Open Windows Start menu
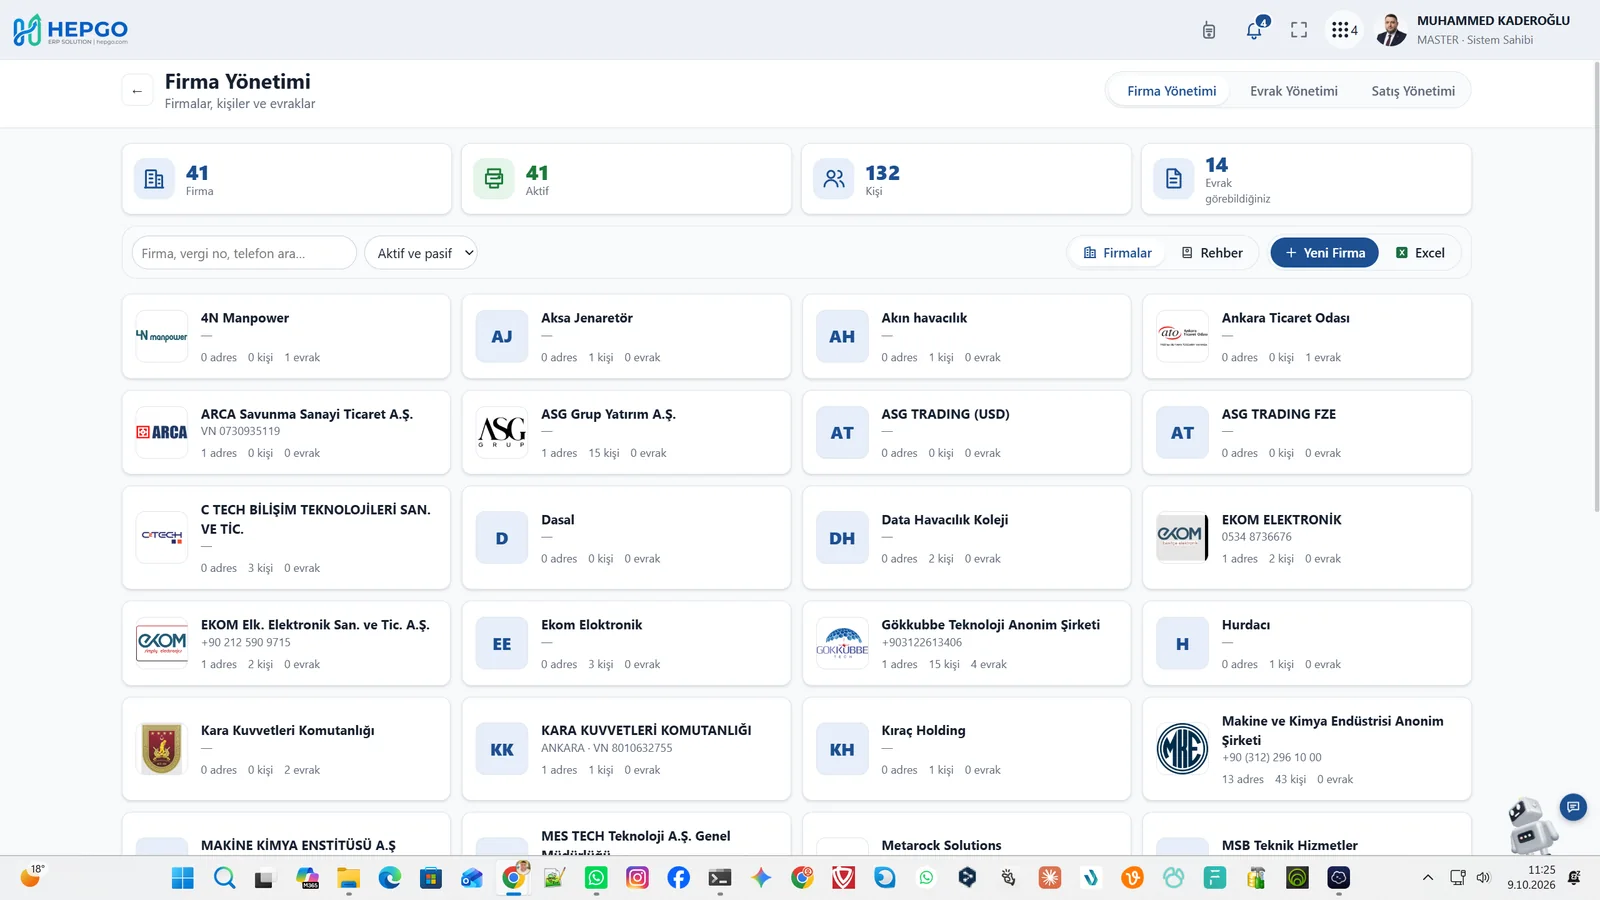The image size is (1600, 900). (183, 878)
